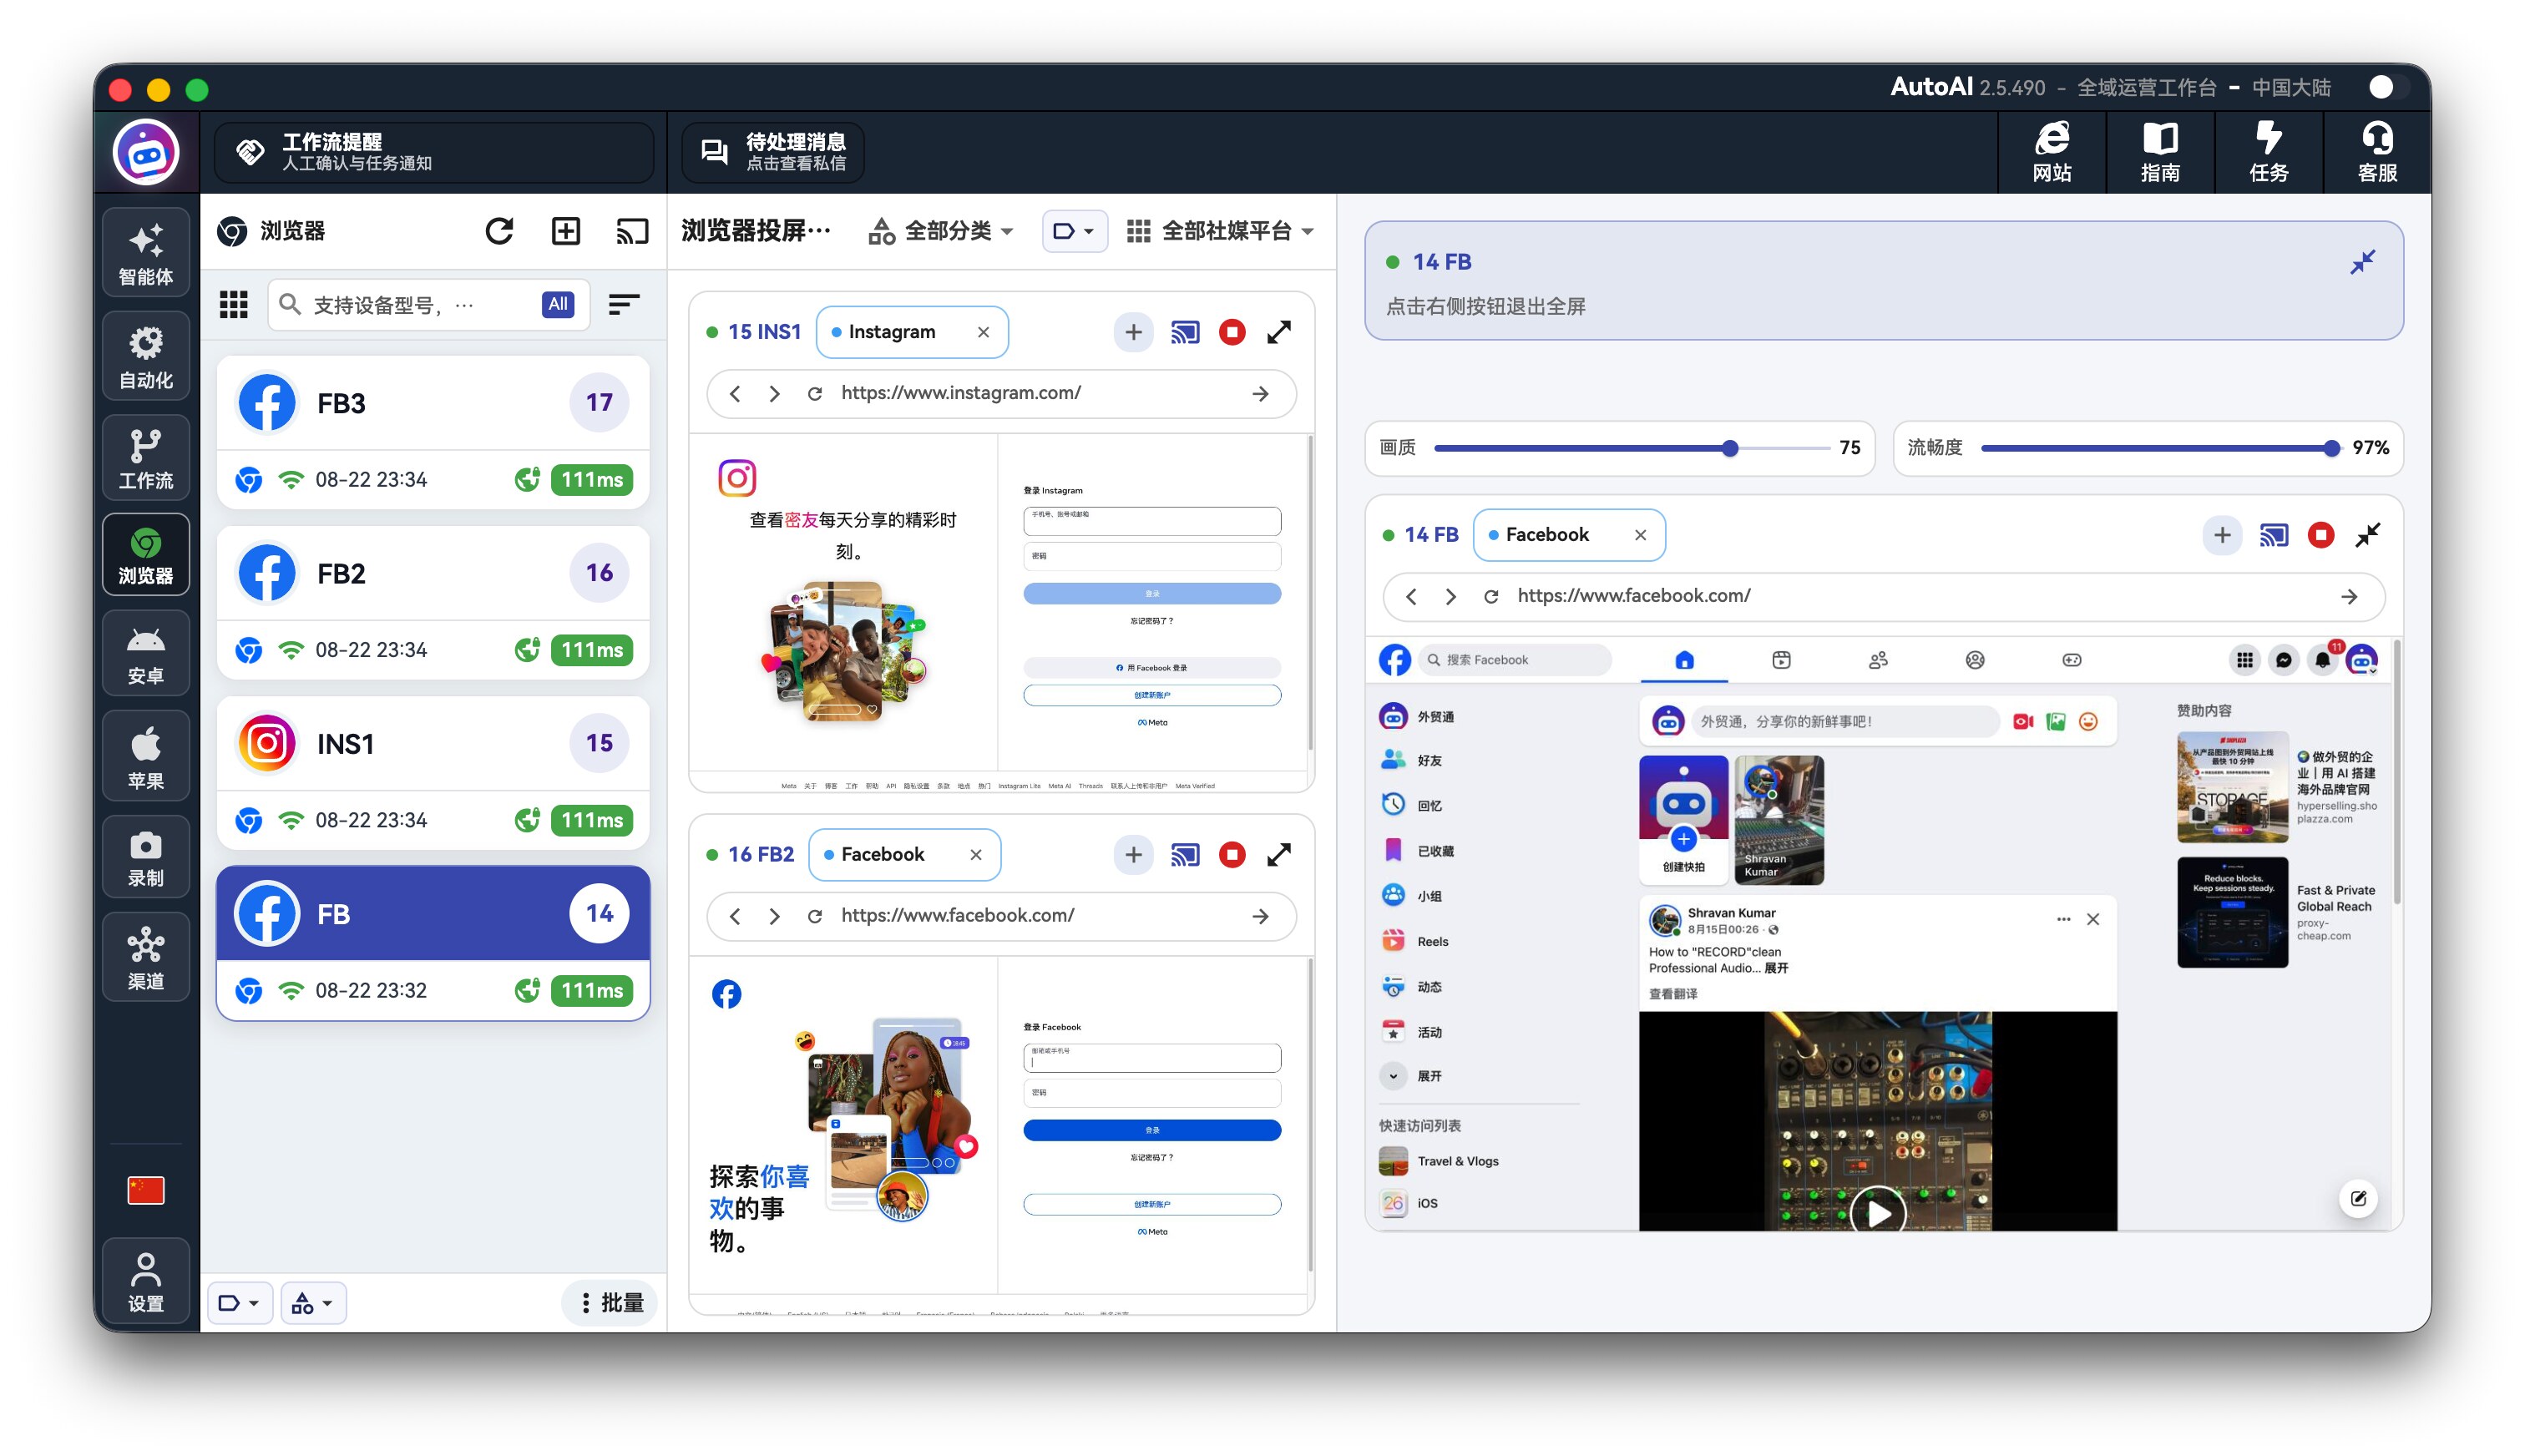Click the cast icon in browser list header

point(632,231)
